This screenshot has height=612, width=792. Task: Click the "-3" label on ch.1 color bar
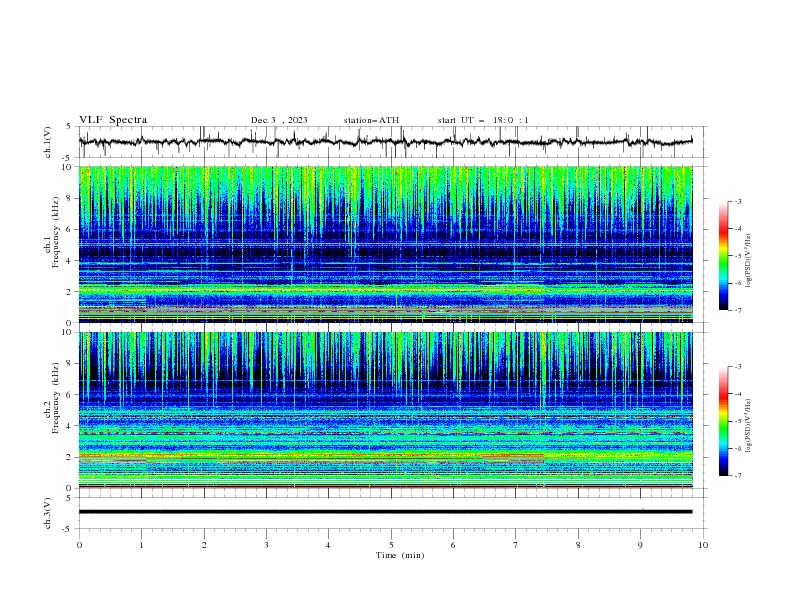tap(737, 201)
